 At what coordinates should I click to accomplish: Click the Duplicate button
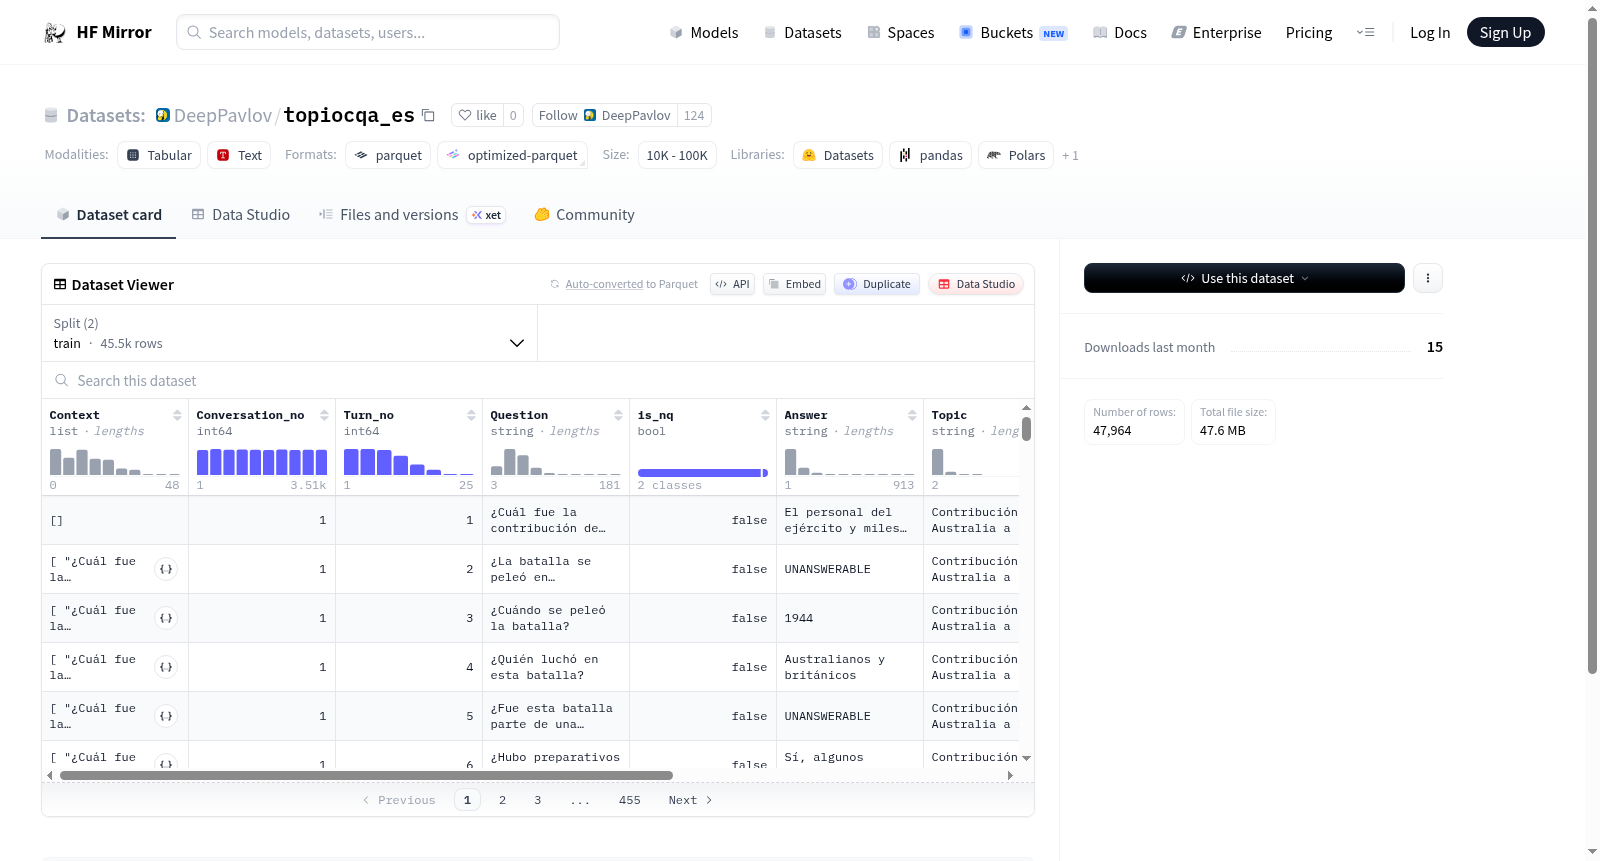point(877,284)
